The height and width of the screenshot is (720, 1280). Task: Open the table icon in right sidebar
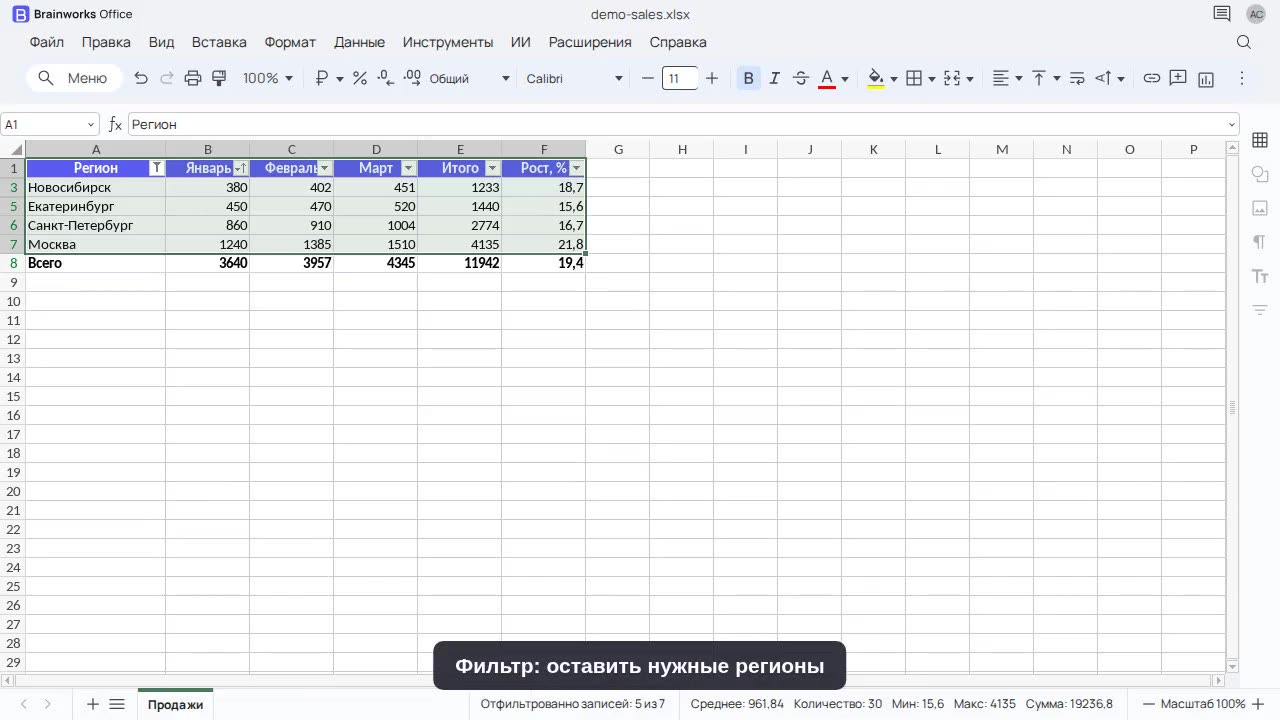click(1260, 141)
